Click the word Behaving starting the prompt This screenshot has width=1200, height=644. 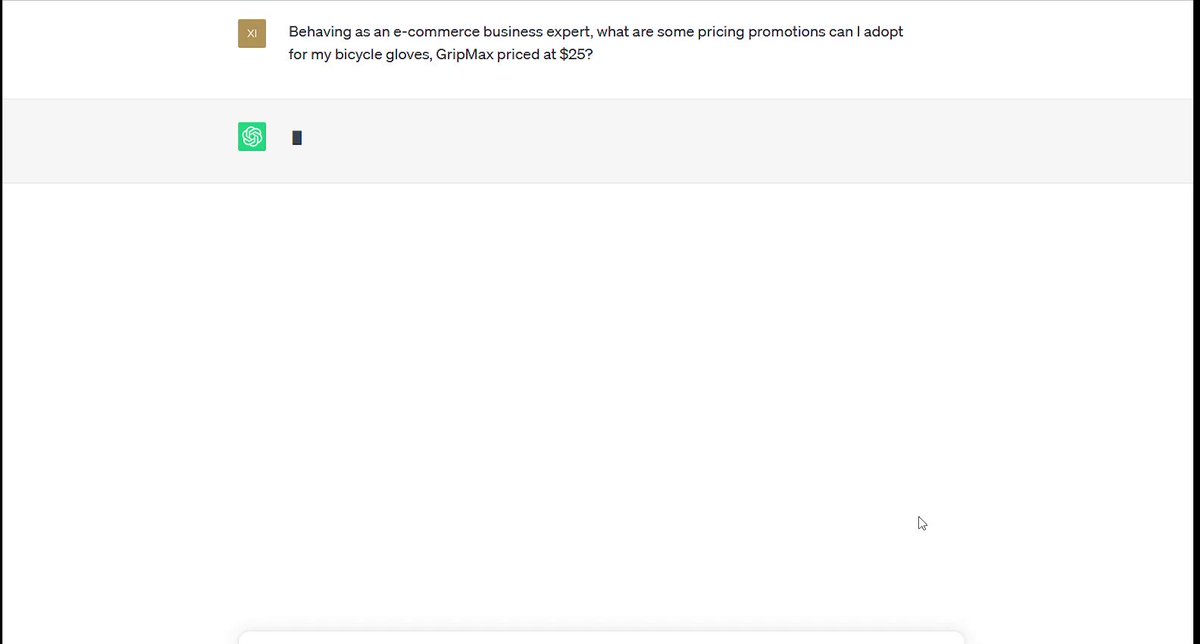tap(319, 32)
